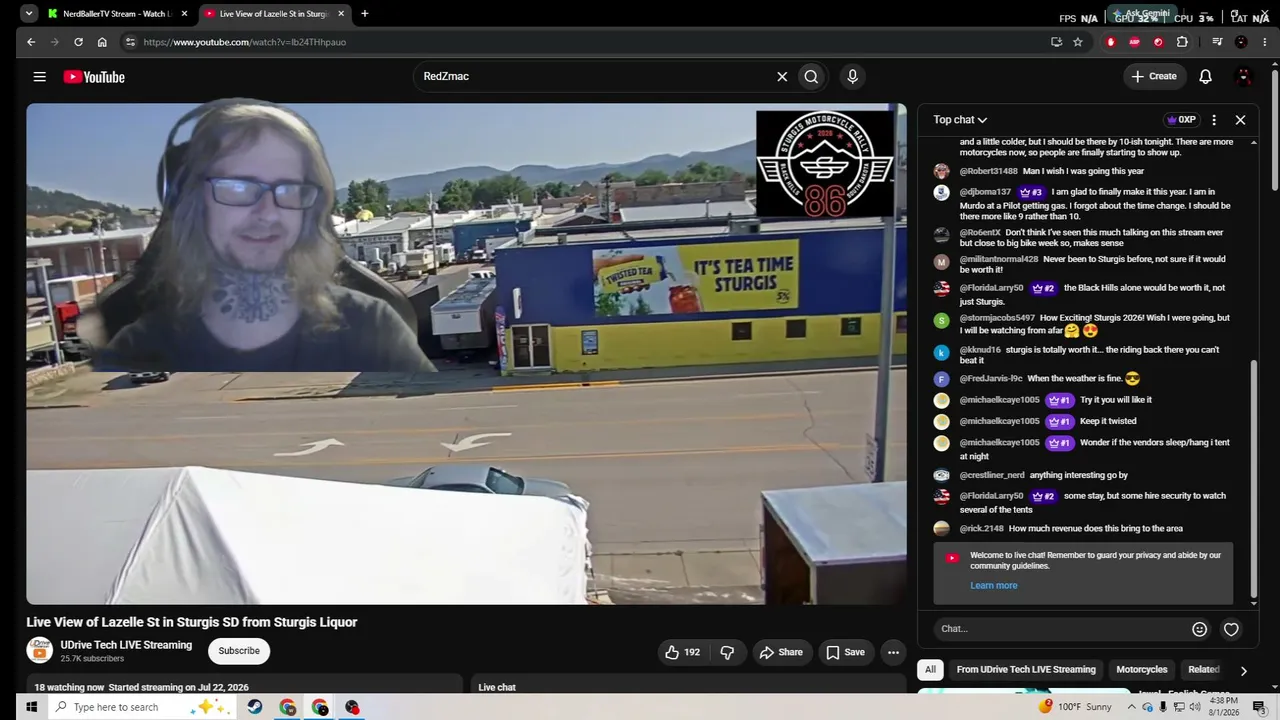1280x720 pixels.
Task: Open the Windows notification center
Action: [x=1259, y=707]
